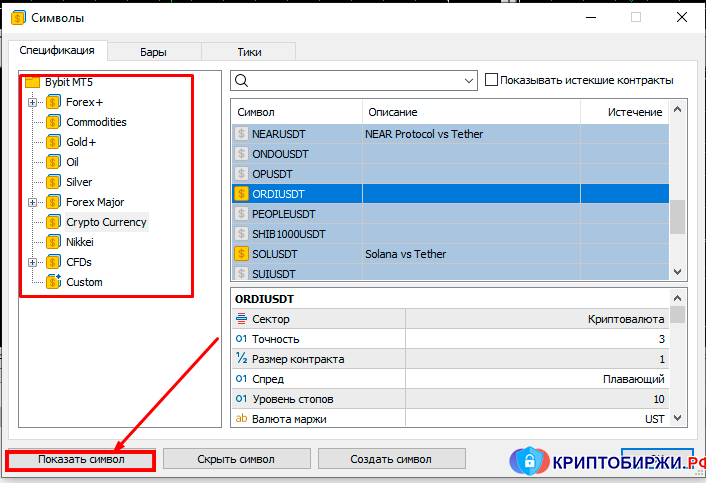Click the Валюта маржи 'ab' icon
Image resolution: width=706 pixels, height=483 pixels.
(241, 419)
